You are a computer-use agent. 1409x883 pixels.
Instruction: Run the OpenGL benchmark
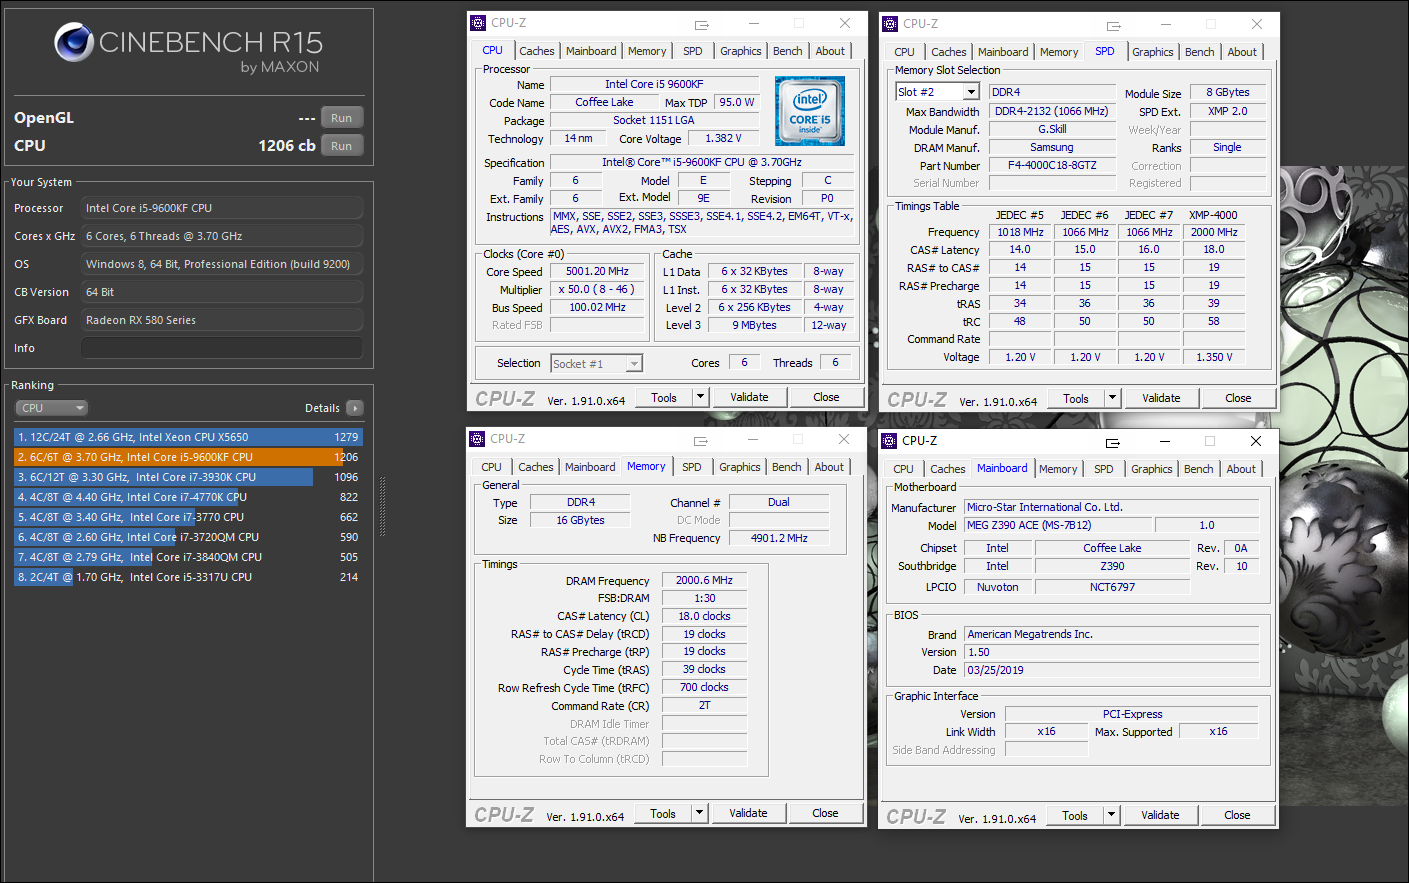(x=342, y=118)
